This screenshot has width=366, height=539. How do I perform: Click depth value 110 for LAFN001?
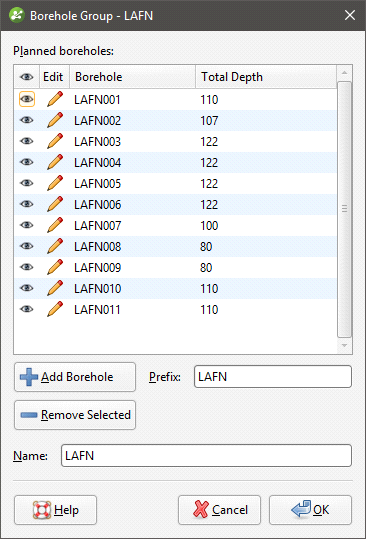click(209, 100)
